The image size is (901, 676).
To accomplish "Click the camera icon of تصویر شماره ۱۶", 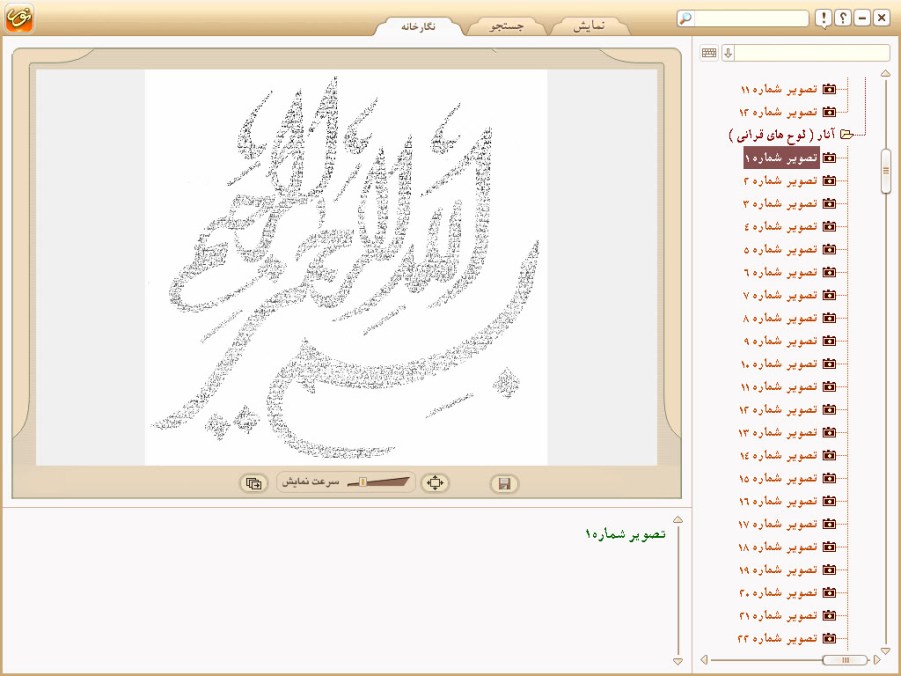I will click(x=829, y=501).
